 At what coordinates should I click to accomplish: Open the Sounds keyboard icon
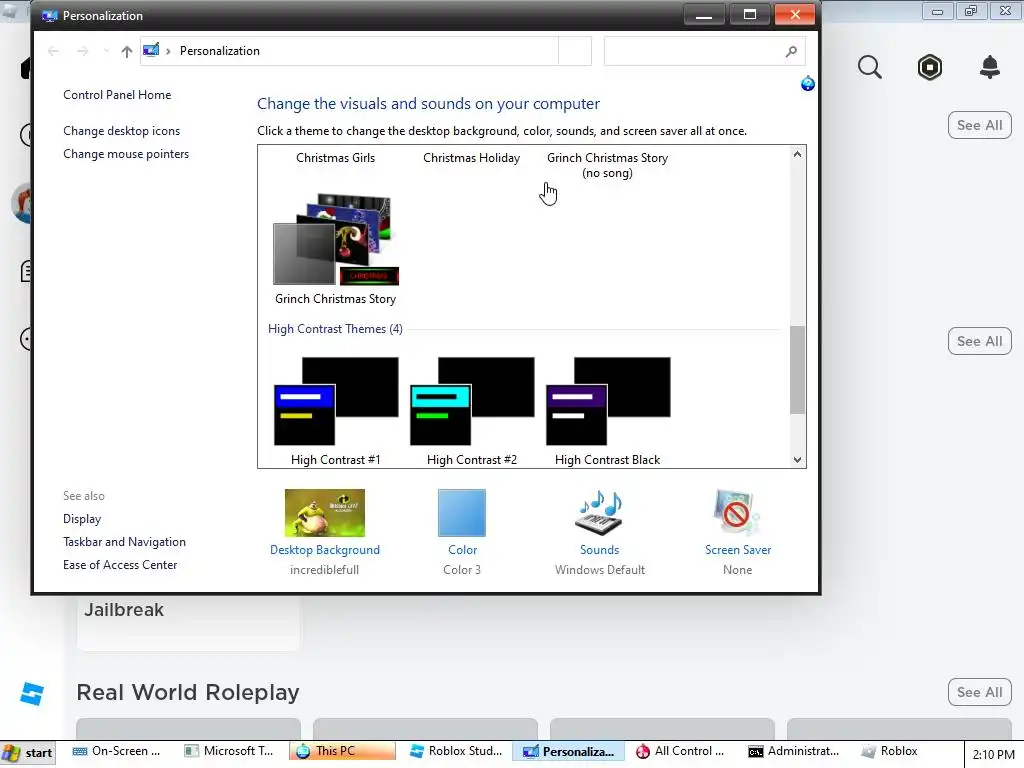[x=599, y=513]
